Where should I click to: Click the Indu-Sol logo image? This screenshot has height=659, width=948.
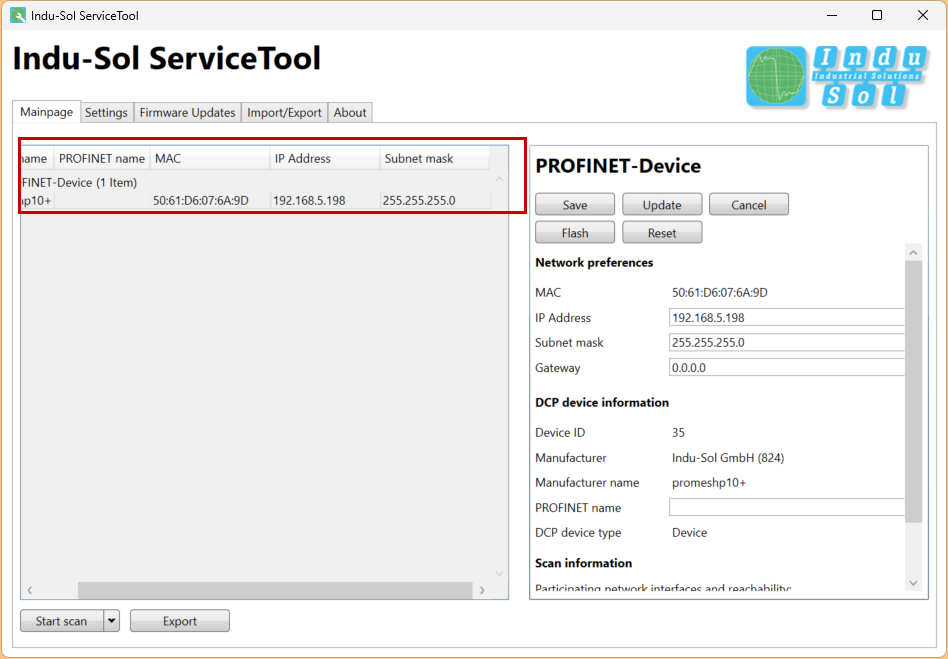[837, 77]
